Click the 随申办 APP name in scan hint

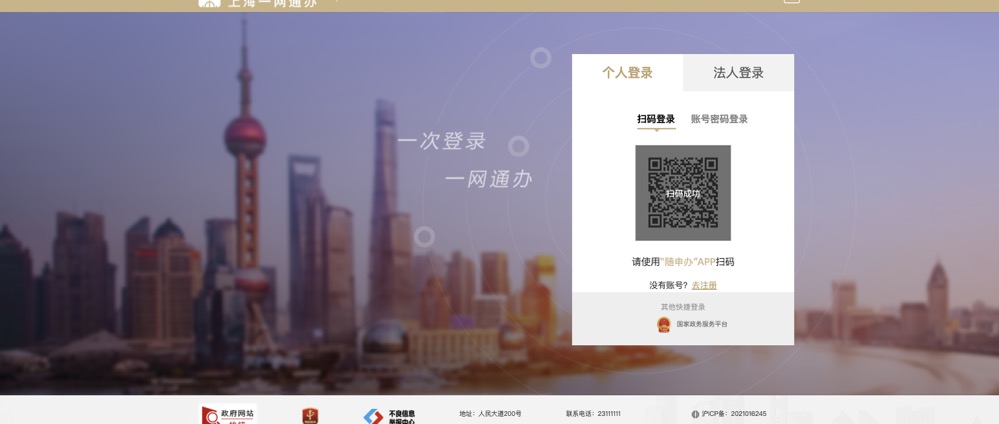(x=688, y=262)
